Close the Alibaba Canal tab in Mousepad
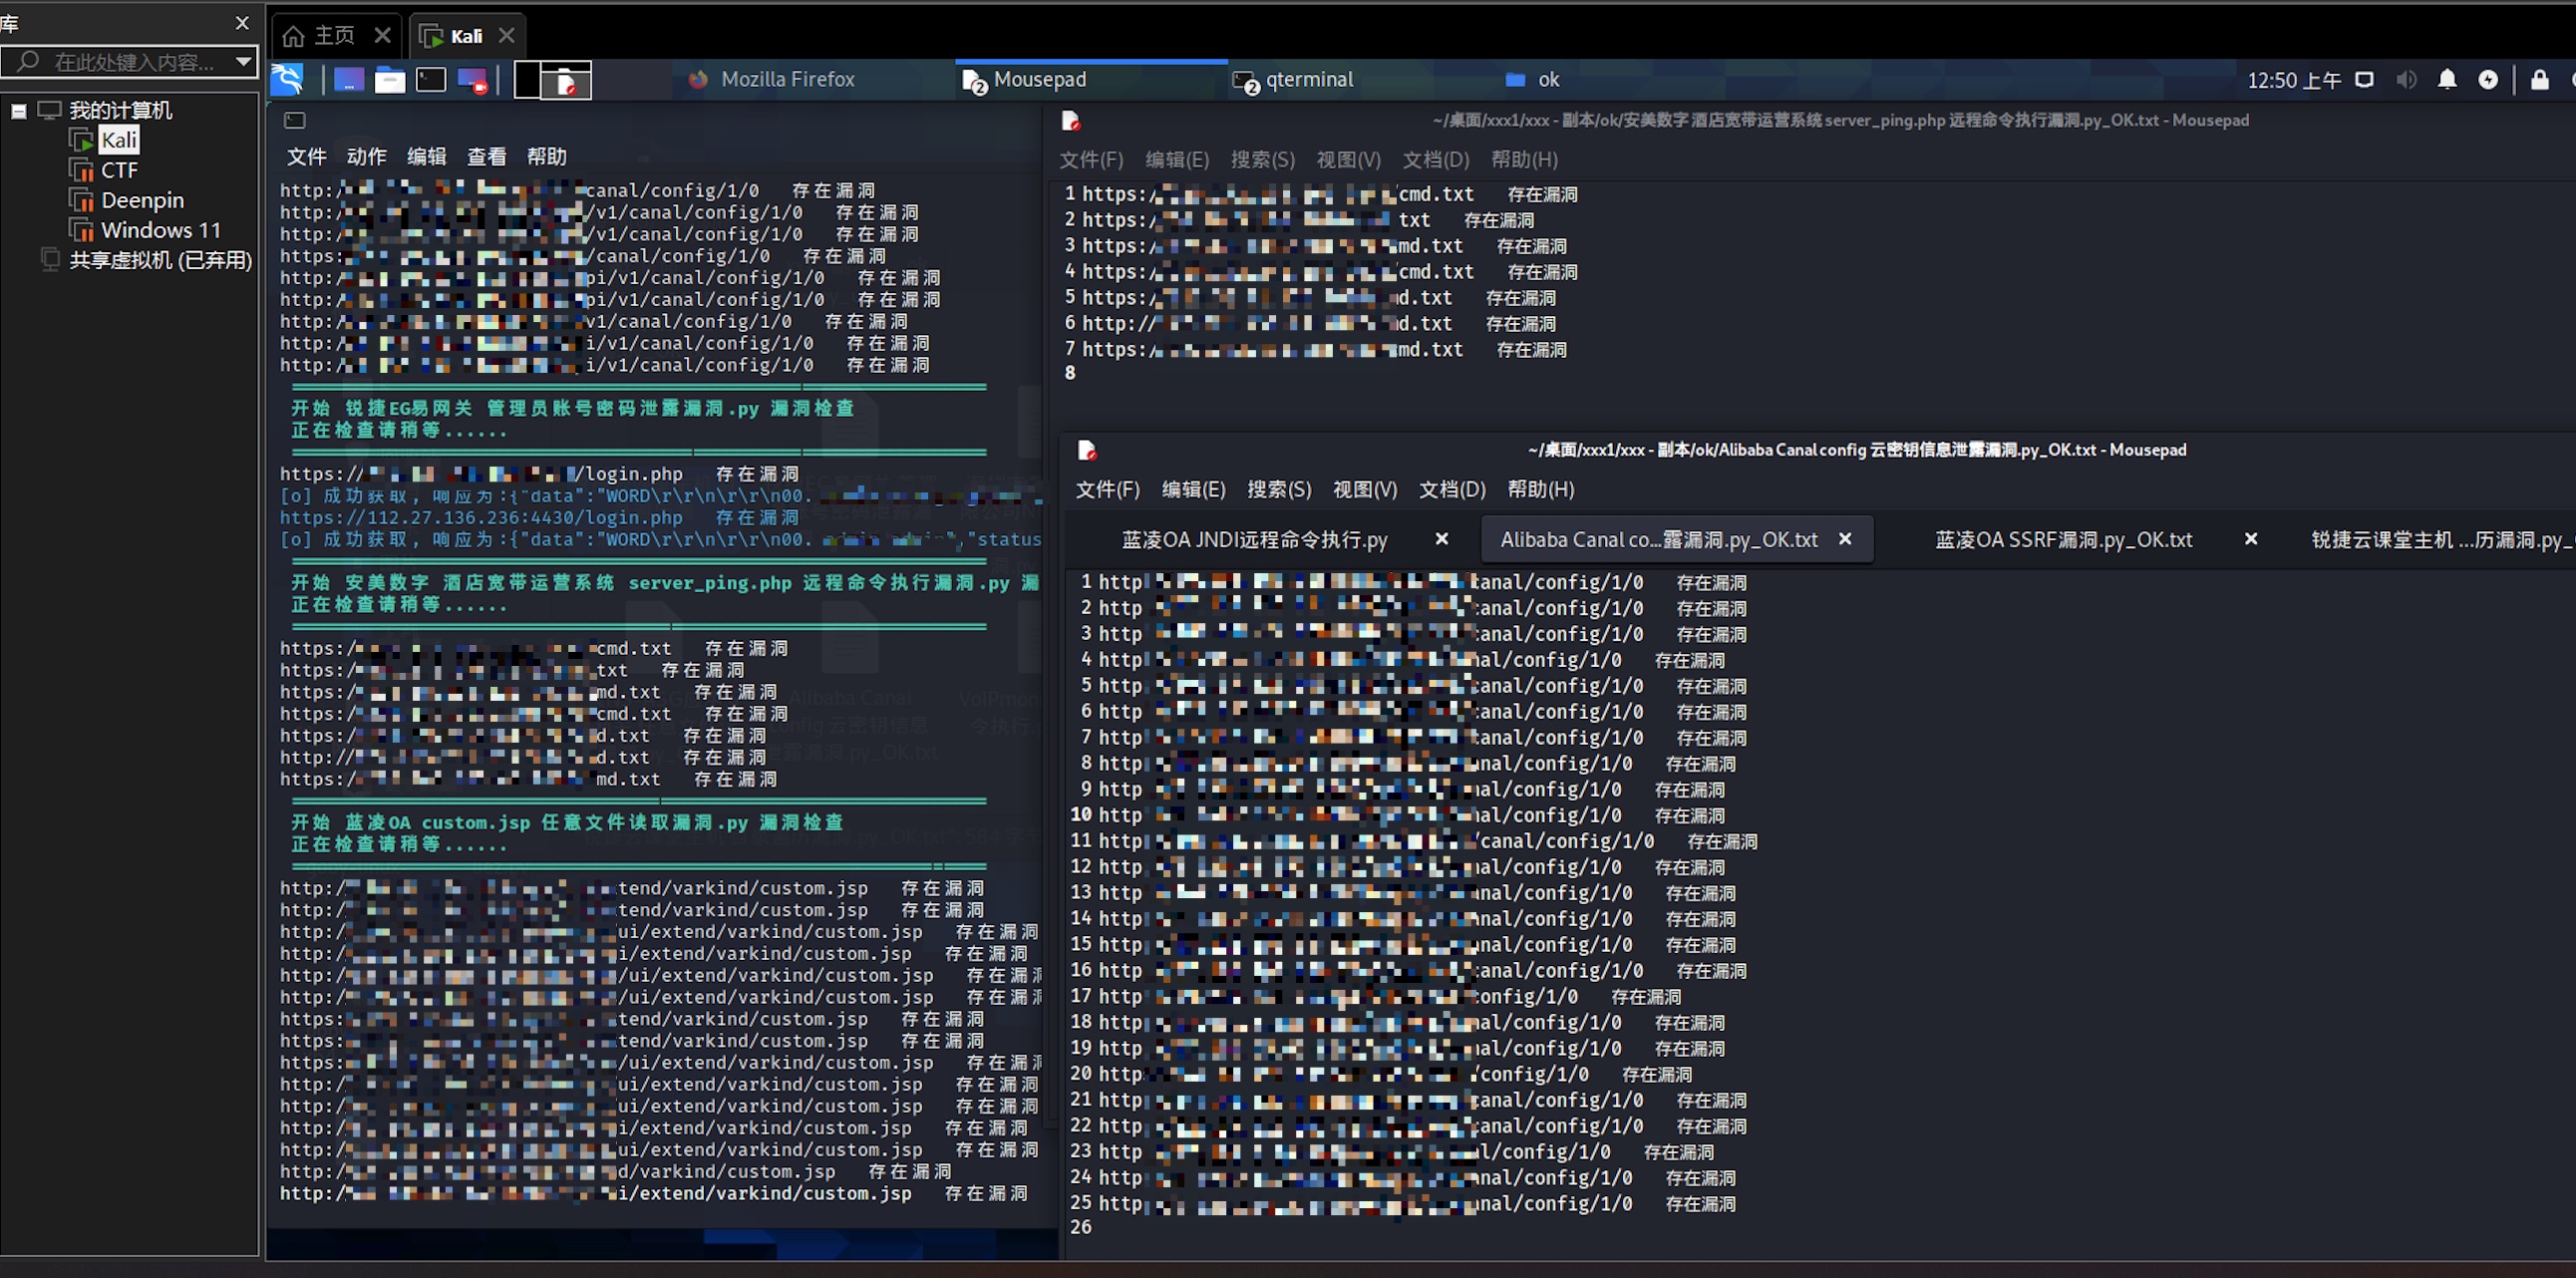 coord(1845,539)
